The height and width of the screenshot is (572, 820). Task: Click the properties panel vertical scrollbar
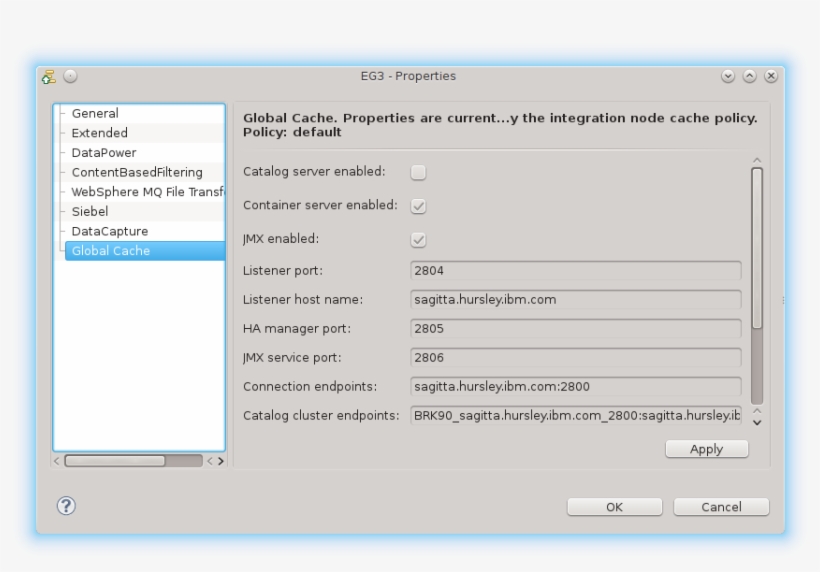click(756, 248)
